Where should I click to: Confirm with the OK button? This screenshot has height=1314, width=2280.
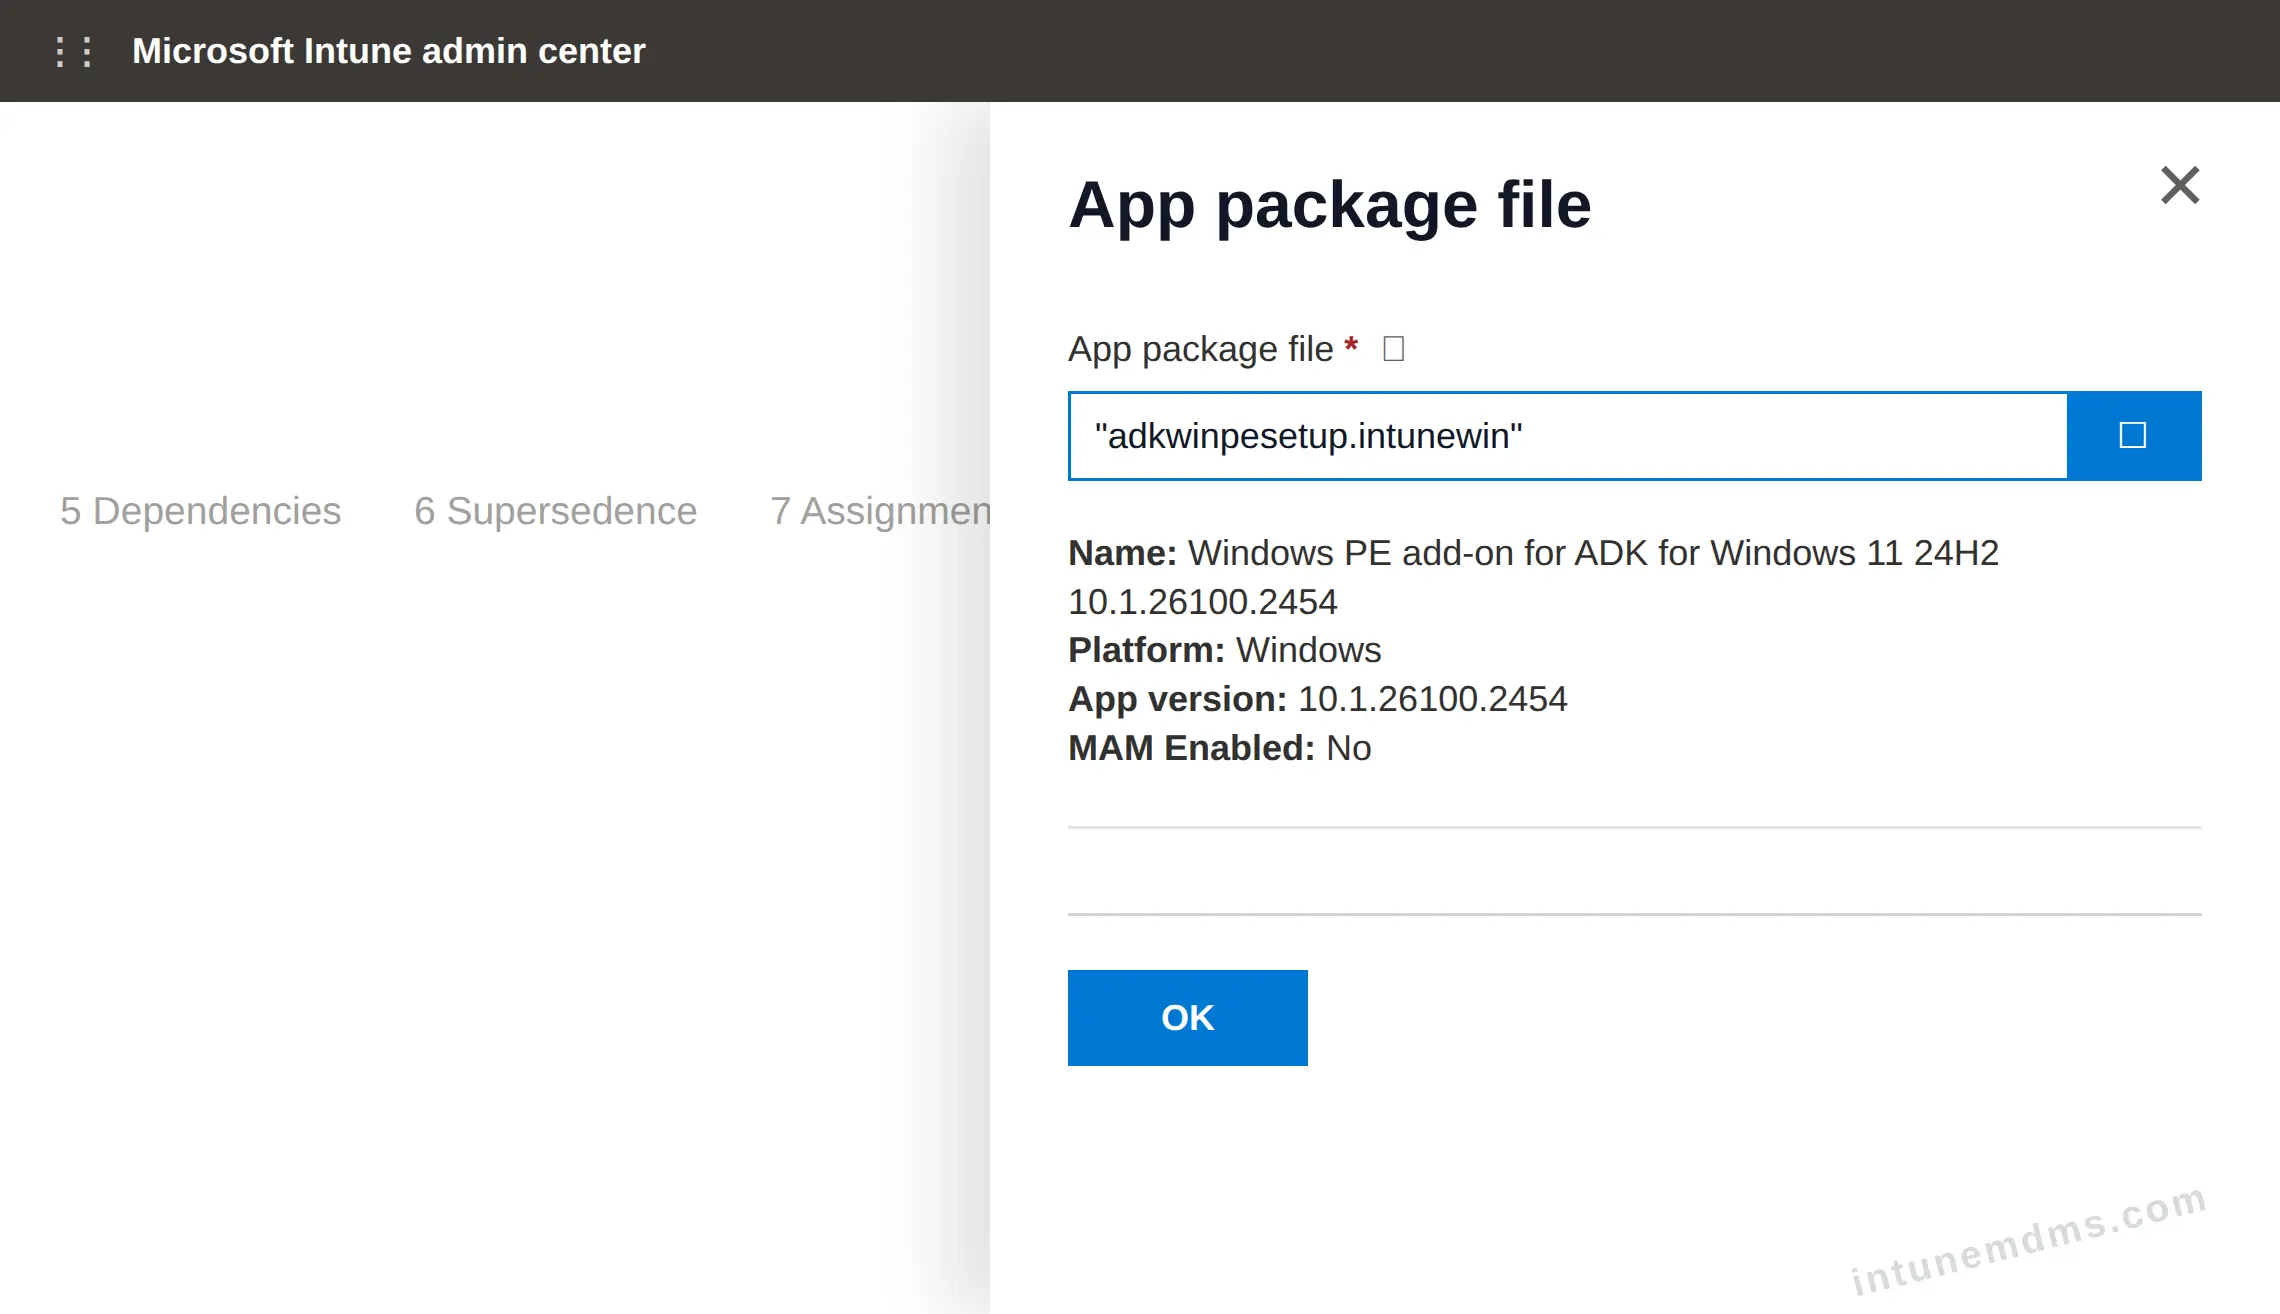pyautogui.click(x=1187, y=1017)
